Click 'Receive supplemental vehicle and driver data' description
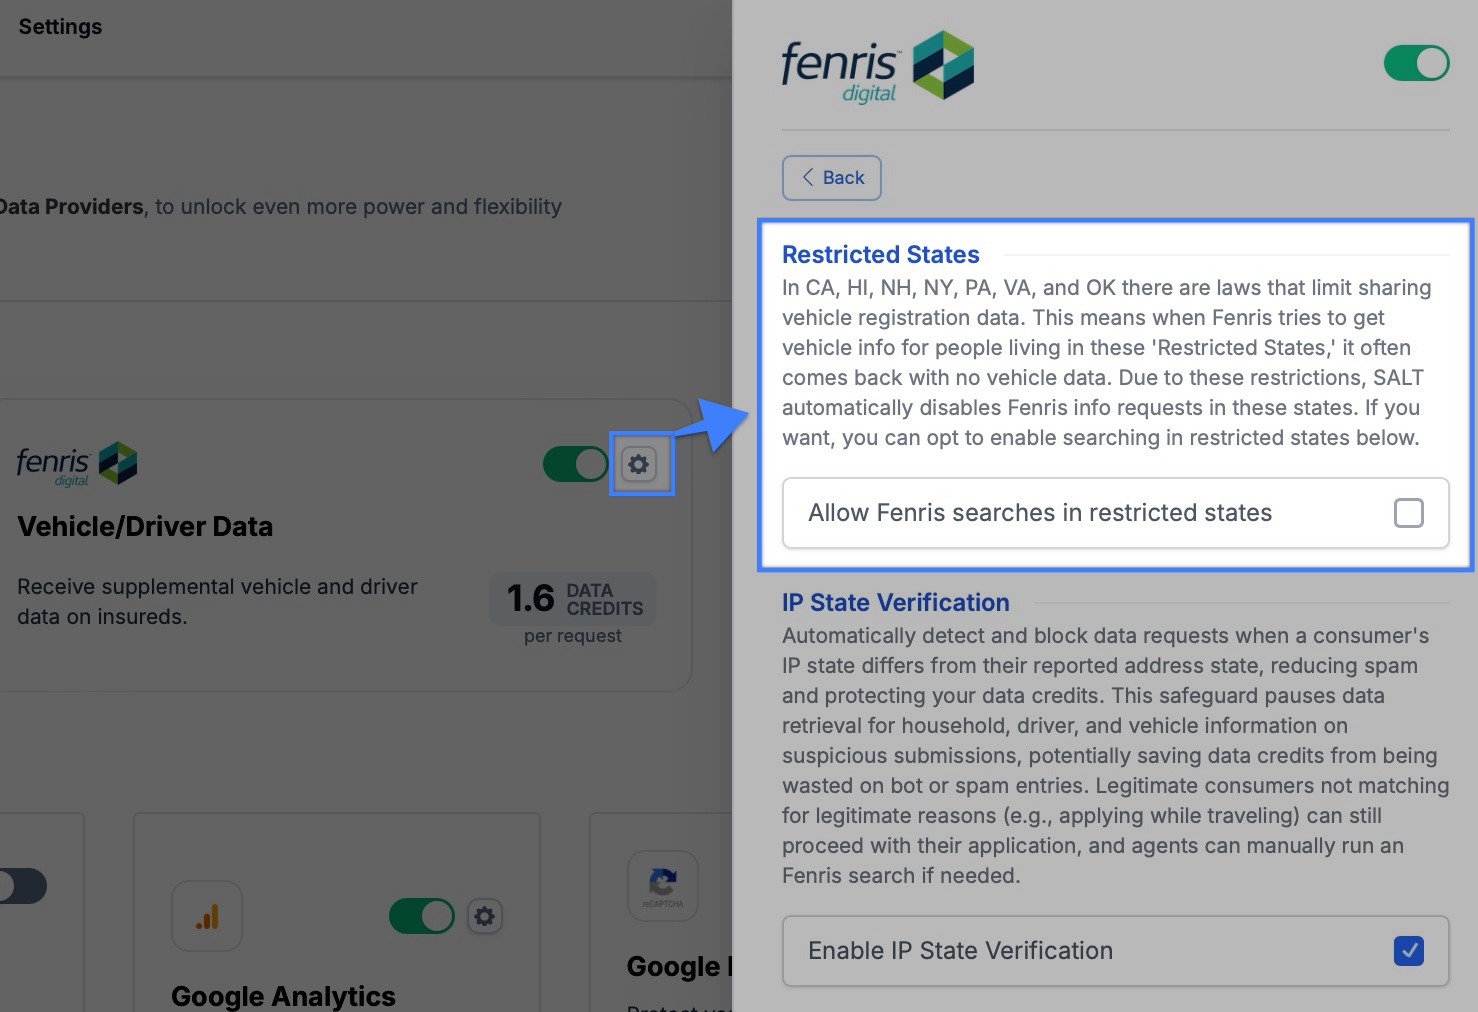 (217, 602)
